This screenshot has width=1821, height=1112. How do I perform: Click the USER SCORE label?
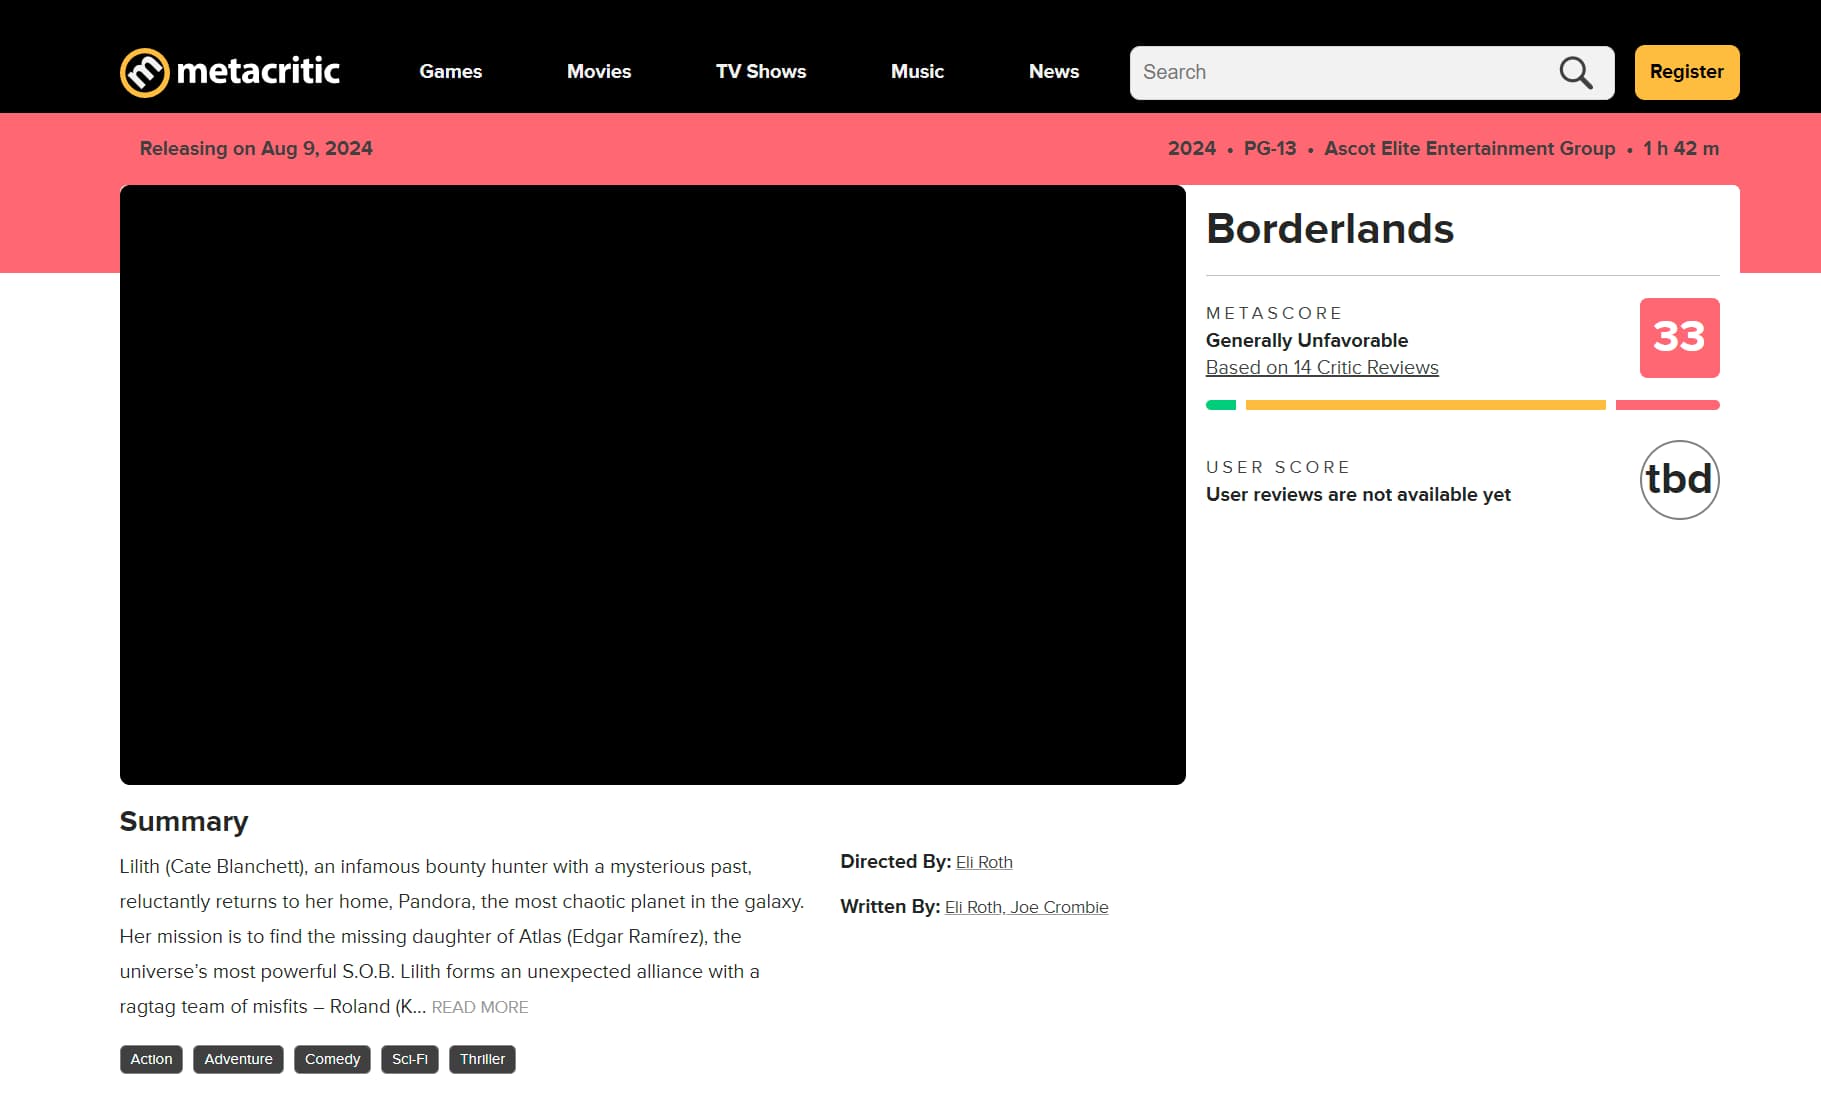coord(1278,467)
